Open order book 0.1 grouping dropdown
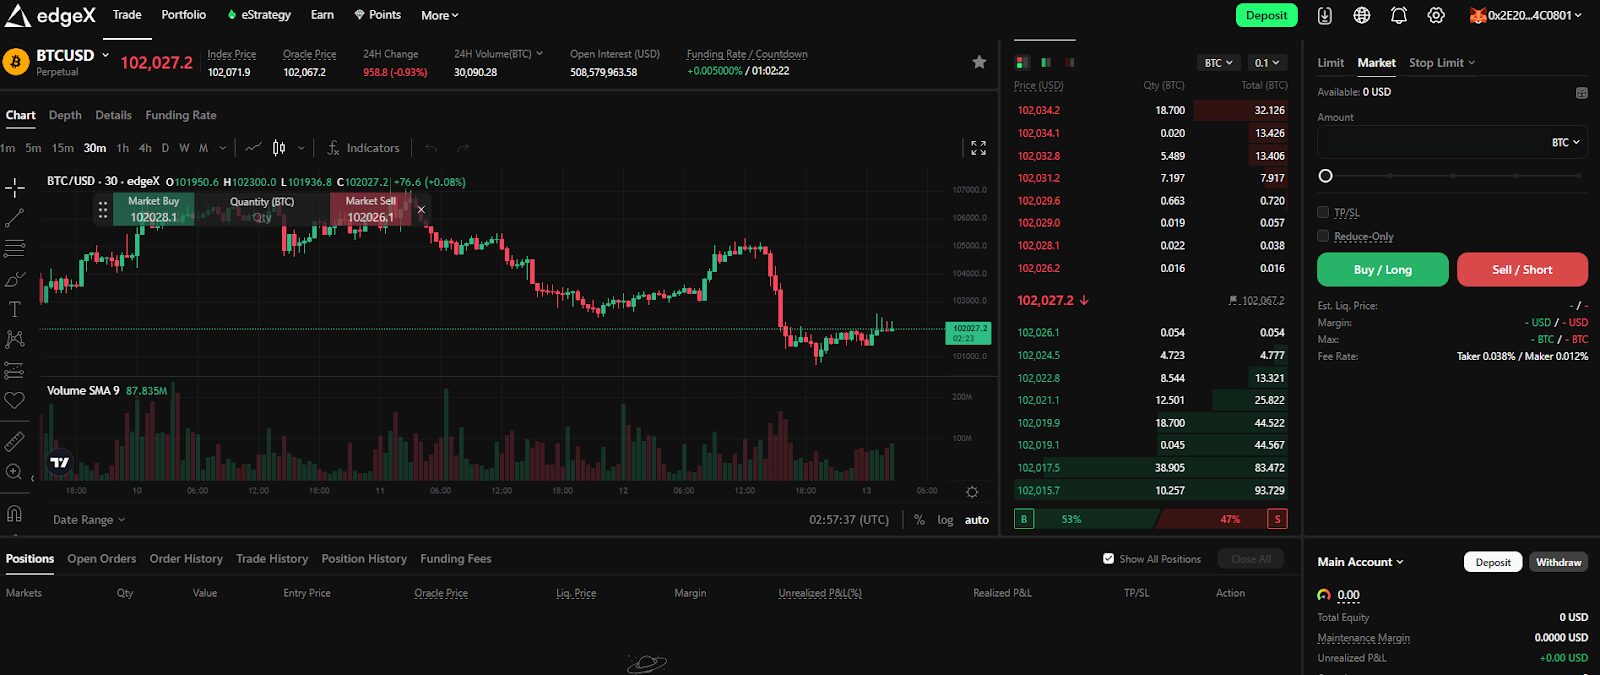Image resolution: width=1600 pixels, height=675 pixels. tap(1267, 63)
